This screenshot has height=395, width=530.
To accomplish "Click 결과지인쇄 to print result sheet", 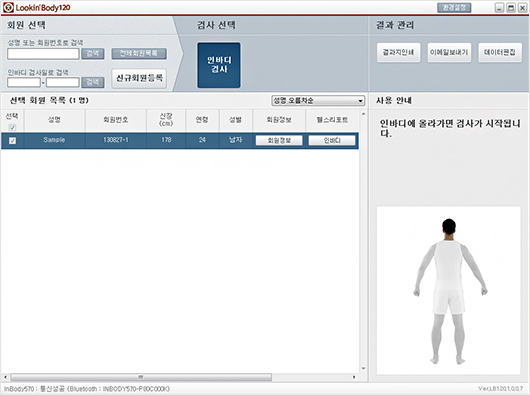I will point(399,52).
